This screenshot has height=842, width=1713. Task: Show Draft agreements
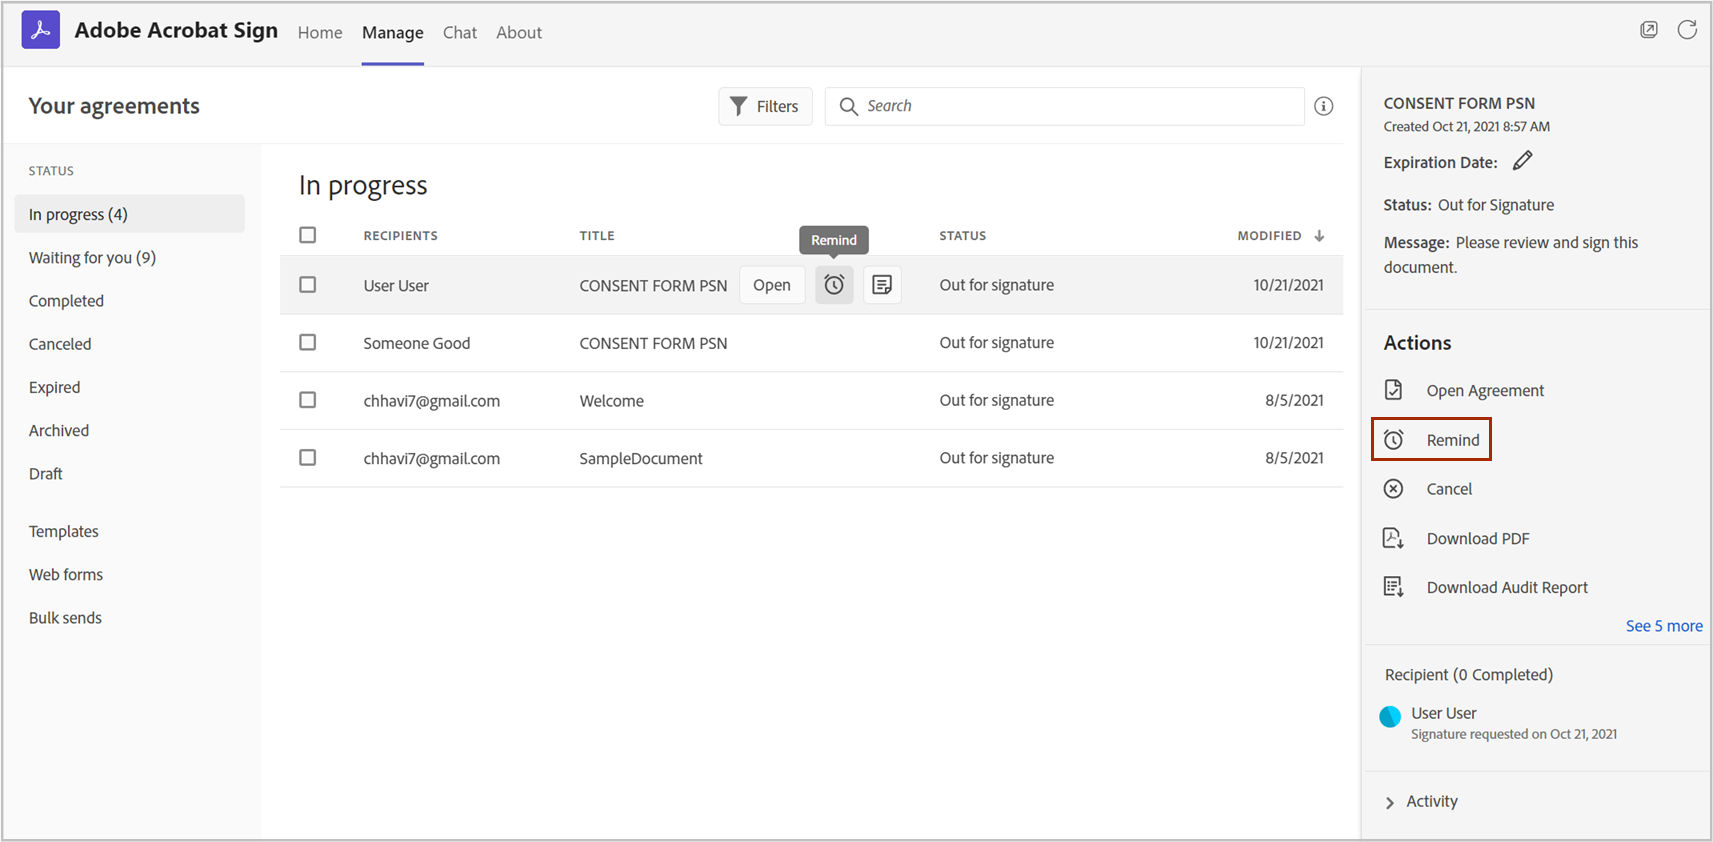(45, 474)
